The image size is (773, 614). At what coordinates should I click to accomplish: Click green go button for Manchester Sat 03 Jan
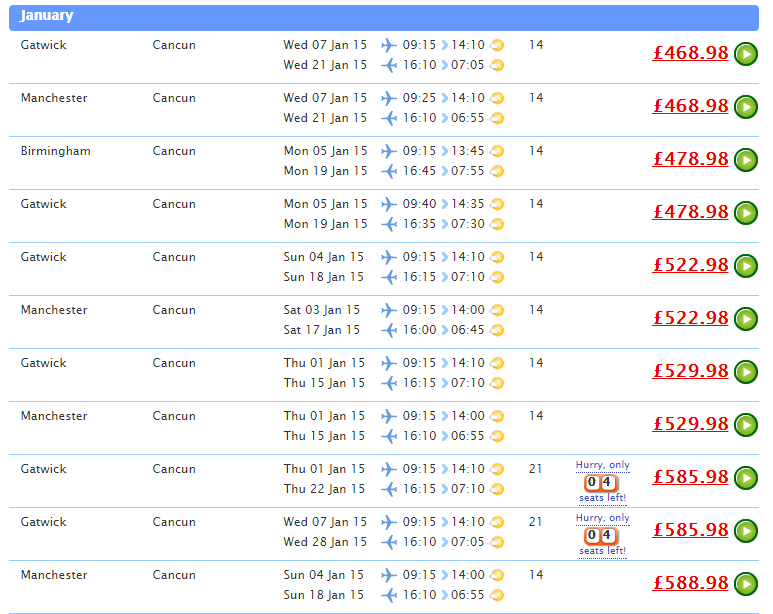(746, 319)
